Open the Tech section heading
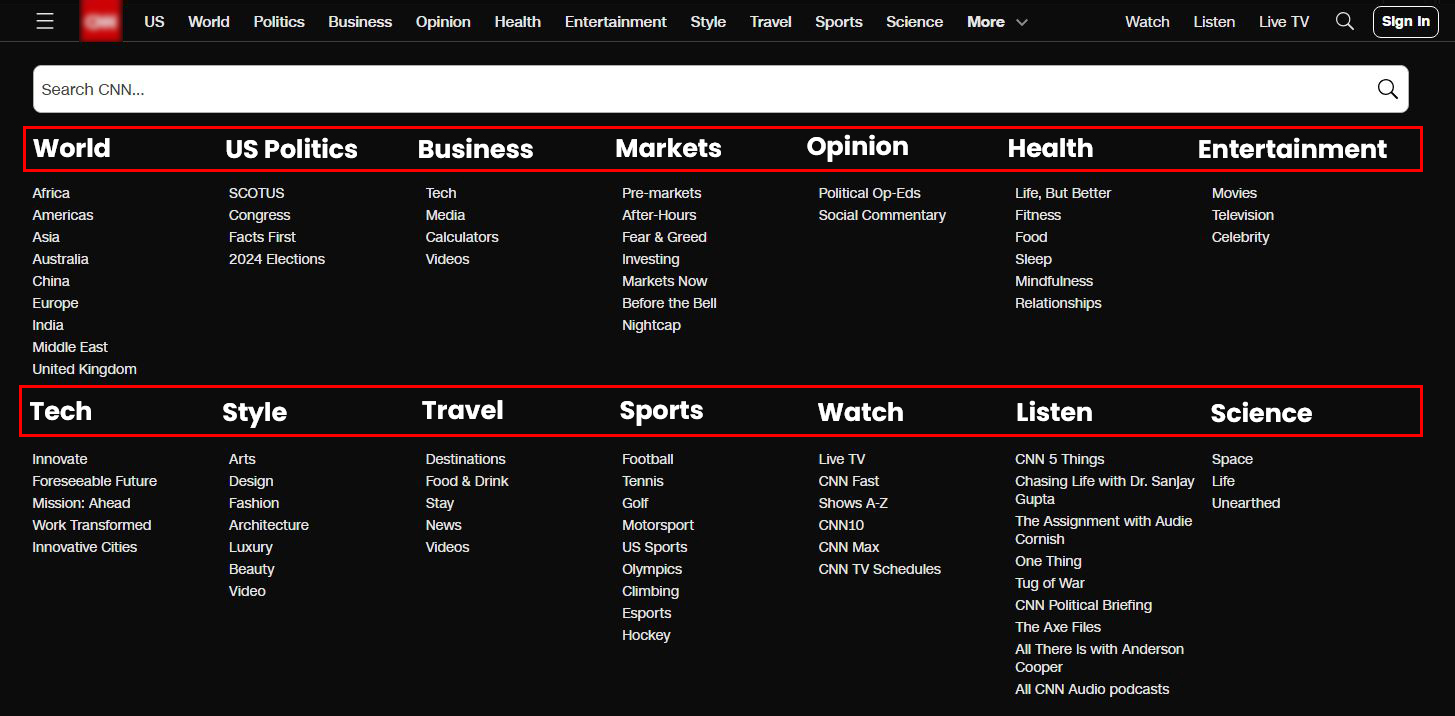This screenshot has width=1455, height=716. 61,411
